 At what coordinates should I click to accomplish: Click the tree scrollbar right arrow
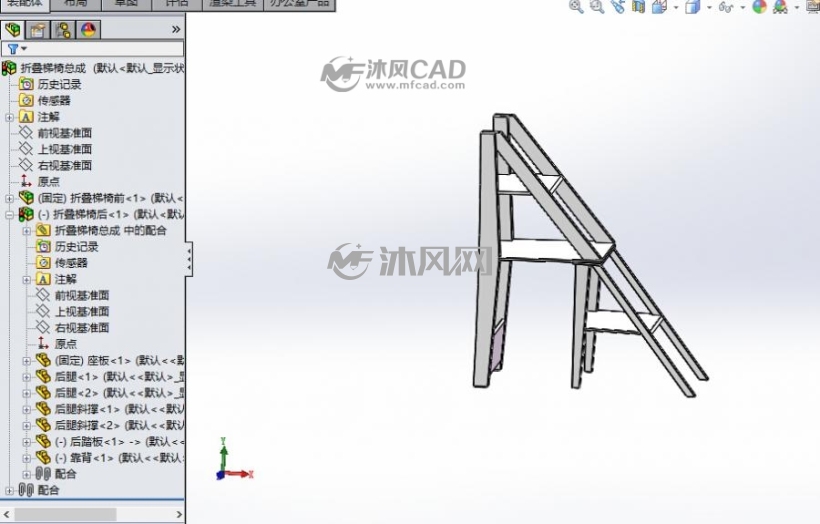coord(178,515)
